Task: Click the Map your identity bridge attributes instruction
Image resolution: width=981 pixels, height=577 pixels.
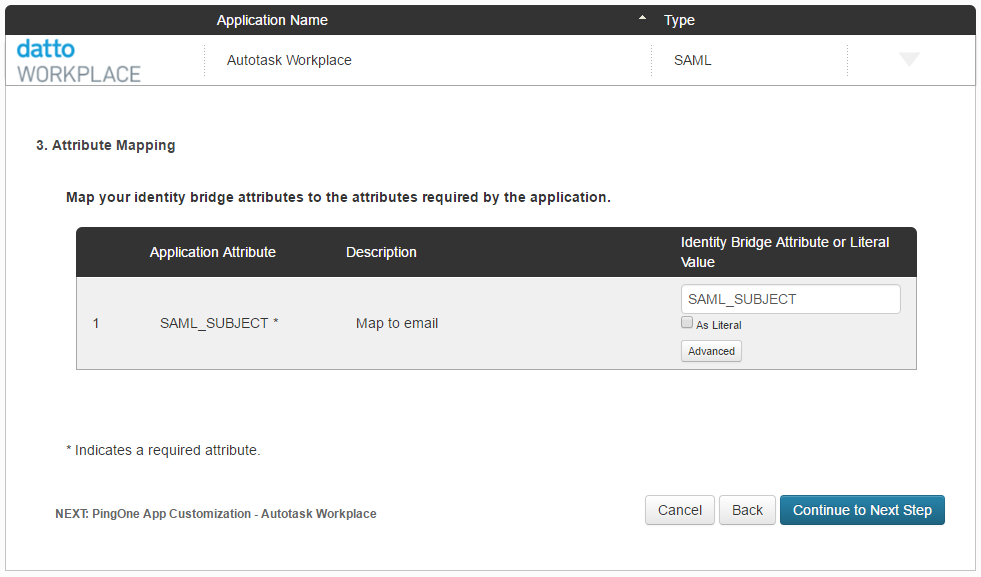Action: coord(338,197)
